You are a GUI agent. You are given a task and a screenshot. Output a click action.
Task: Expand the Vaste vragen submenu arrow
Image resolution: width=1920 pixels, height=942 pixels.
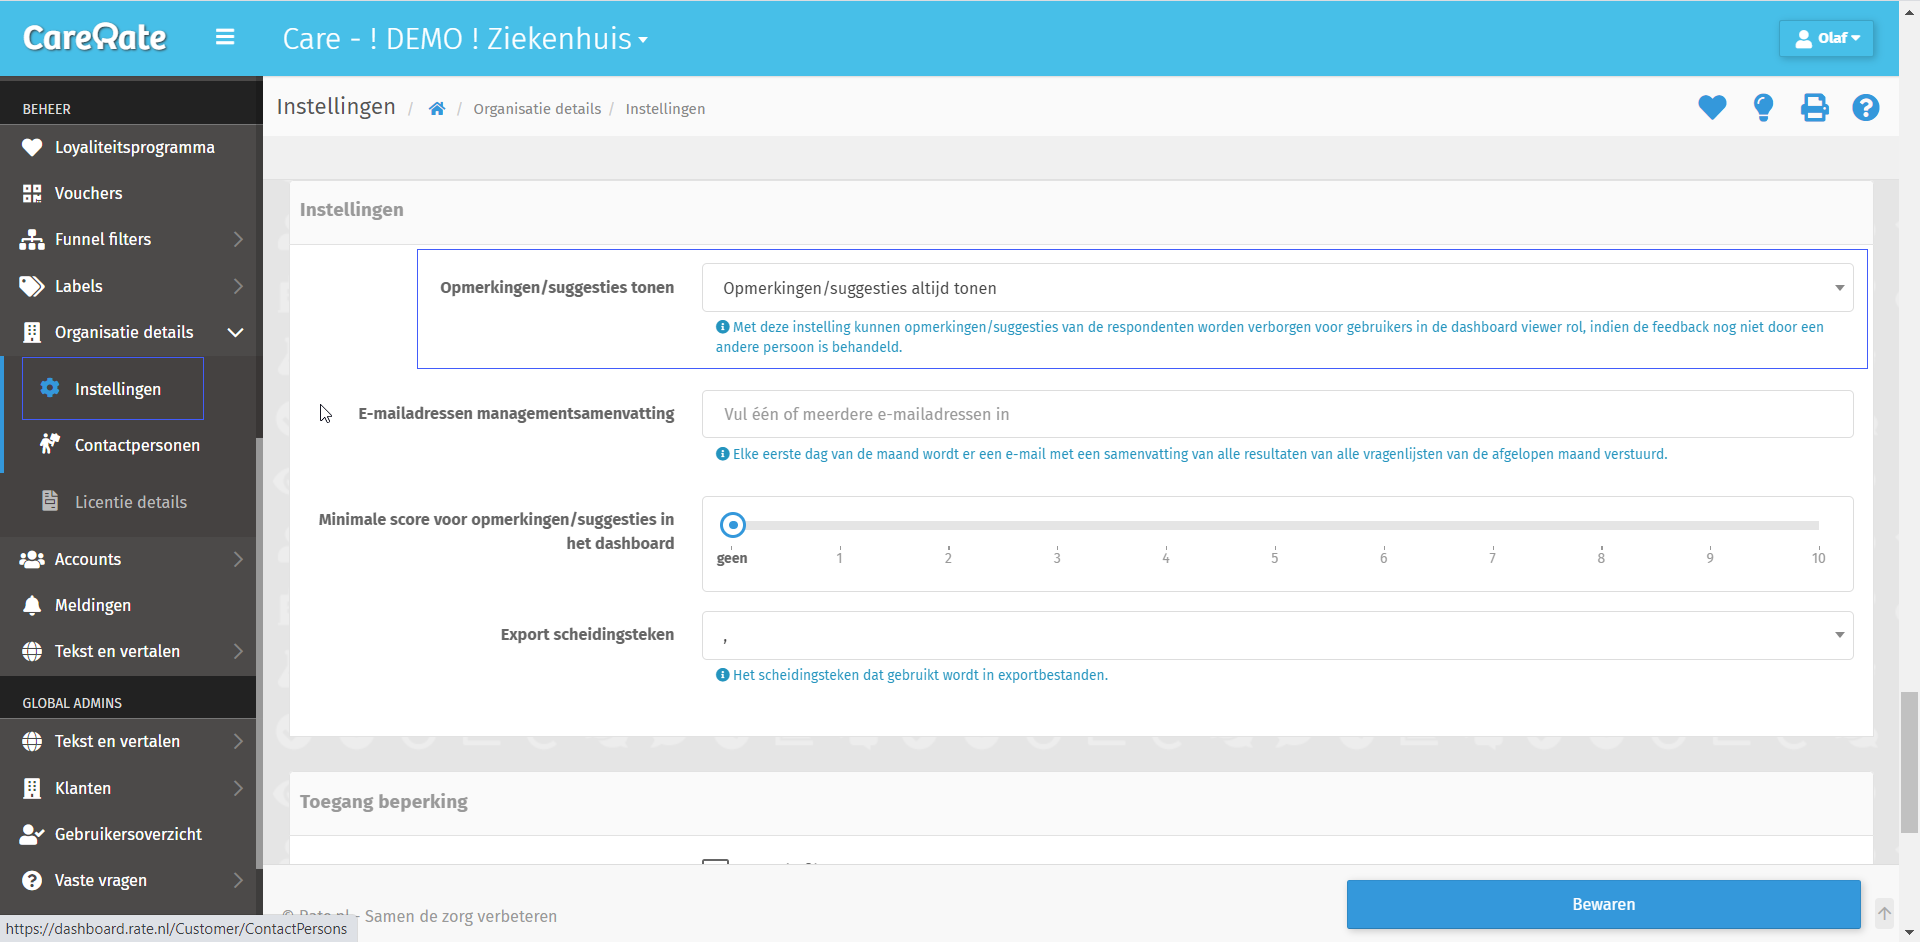pyautogui.click(x=238, y=880)
